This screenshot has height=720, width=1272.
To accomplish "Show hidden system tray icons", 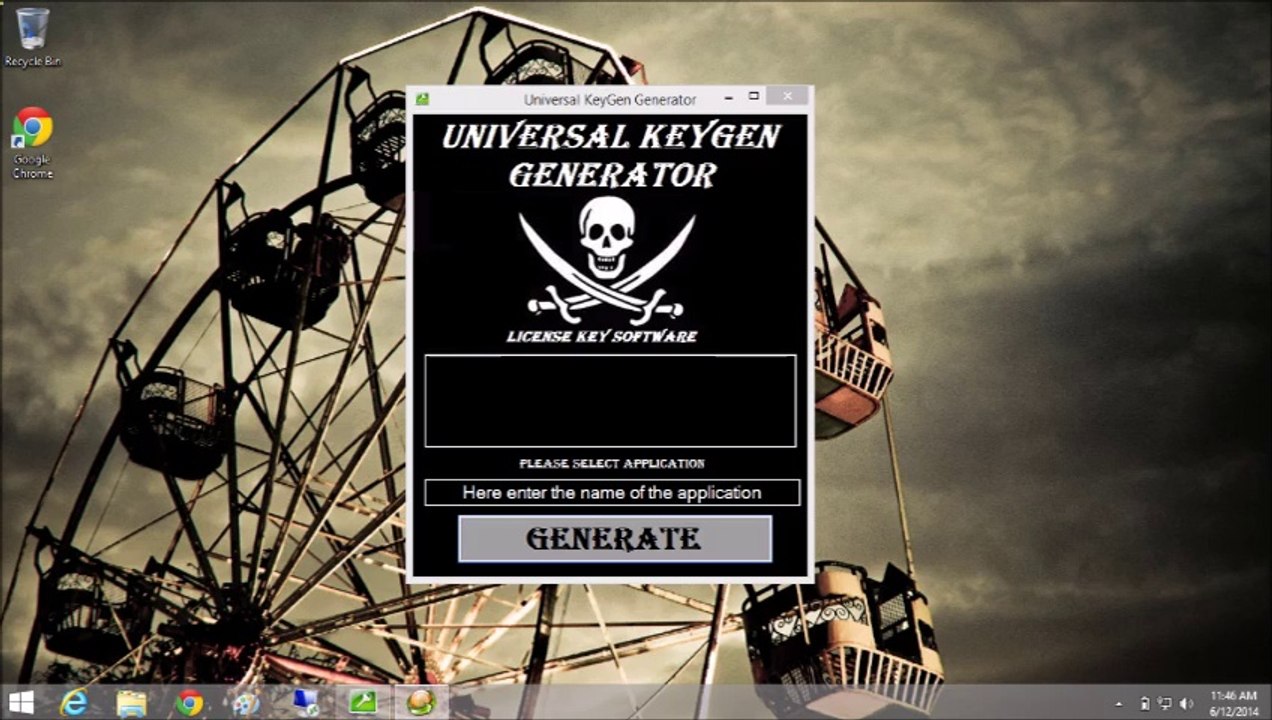I will (x=1119, y=704).
